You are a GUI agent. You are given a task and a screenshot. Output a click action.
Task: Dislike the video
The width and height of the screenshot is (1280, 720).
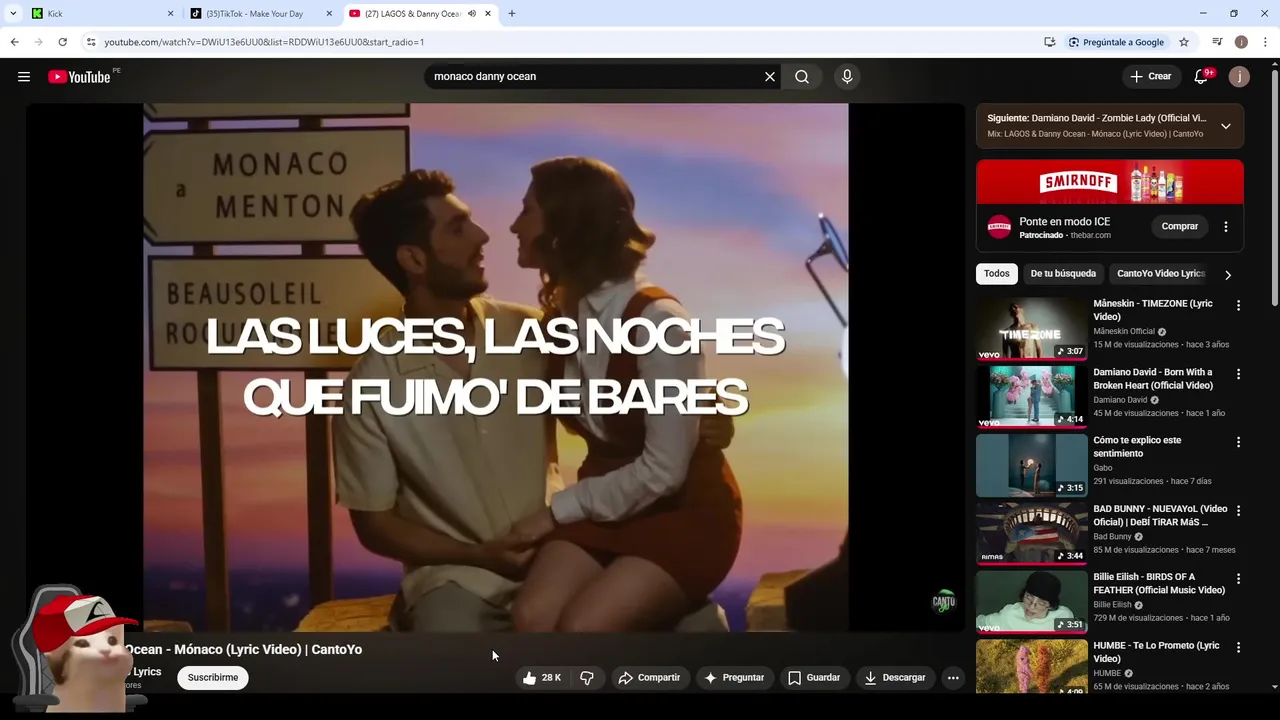pyautogui.click(x=587, y=678)
